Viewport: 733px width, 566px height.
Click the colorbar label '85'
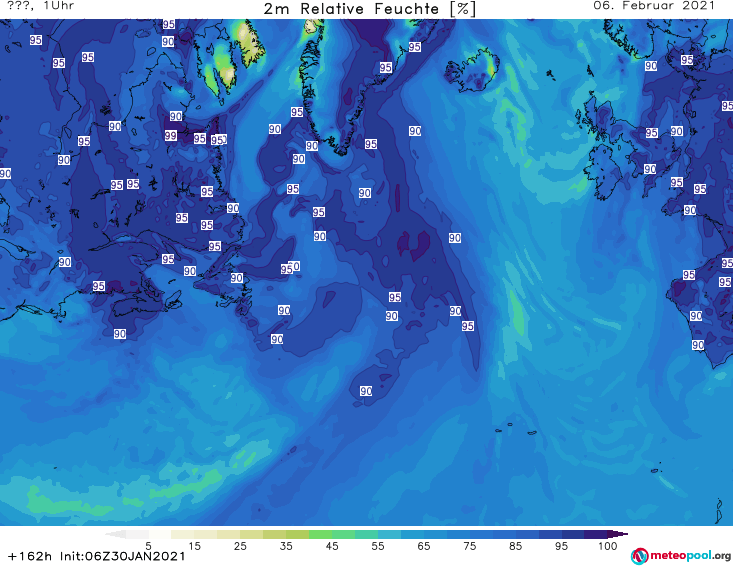click(516, 545)
